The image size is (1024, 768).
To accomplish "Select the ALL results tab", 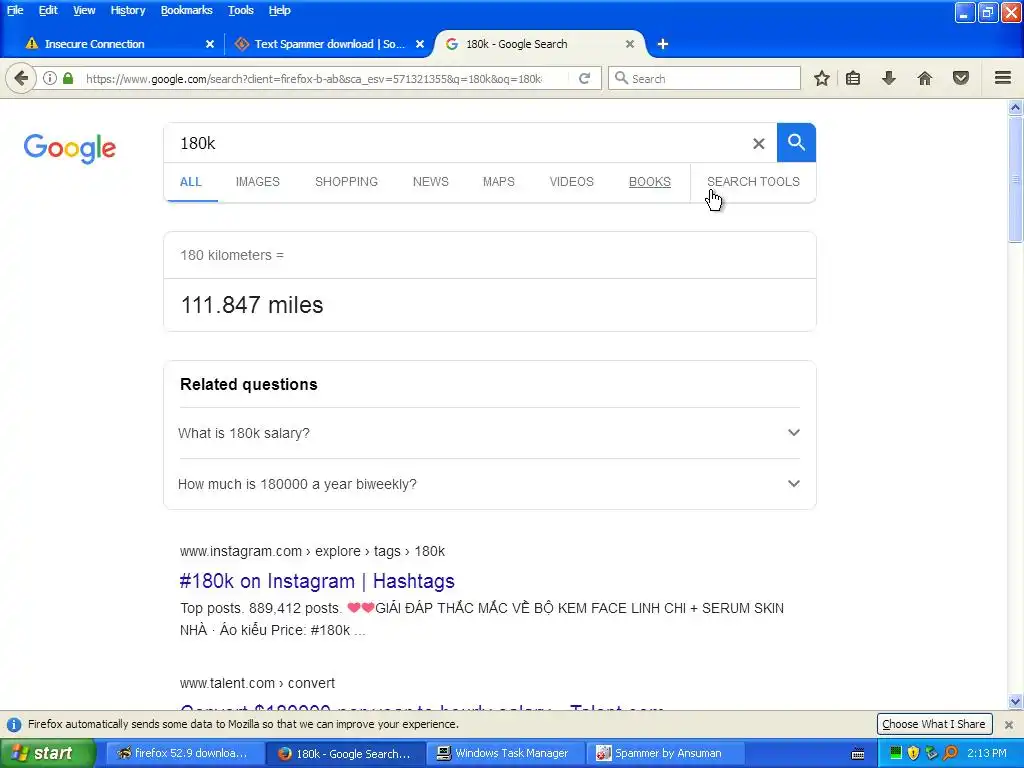I will click(x=191, y=182).
